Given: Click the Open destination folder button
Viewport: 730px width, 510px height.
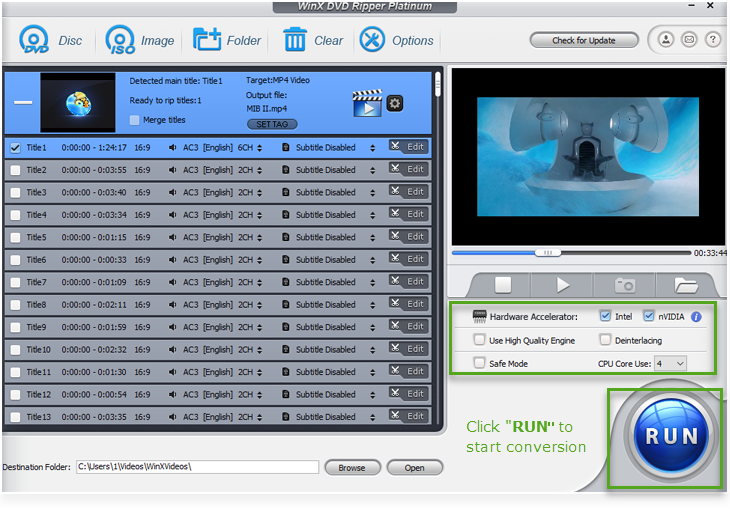Looking at the screenshot, I should [414, 468].
